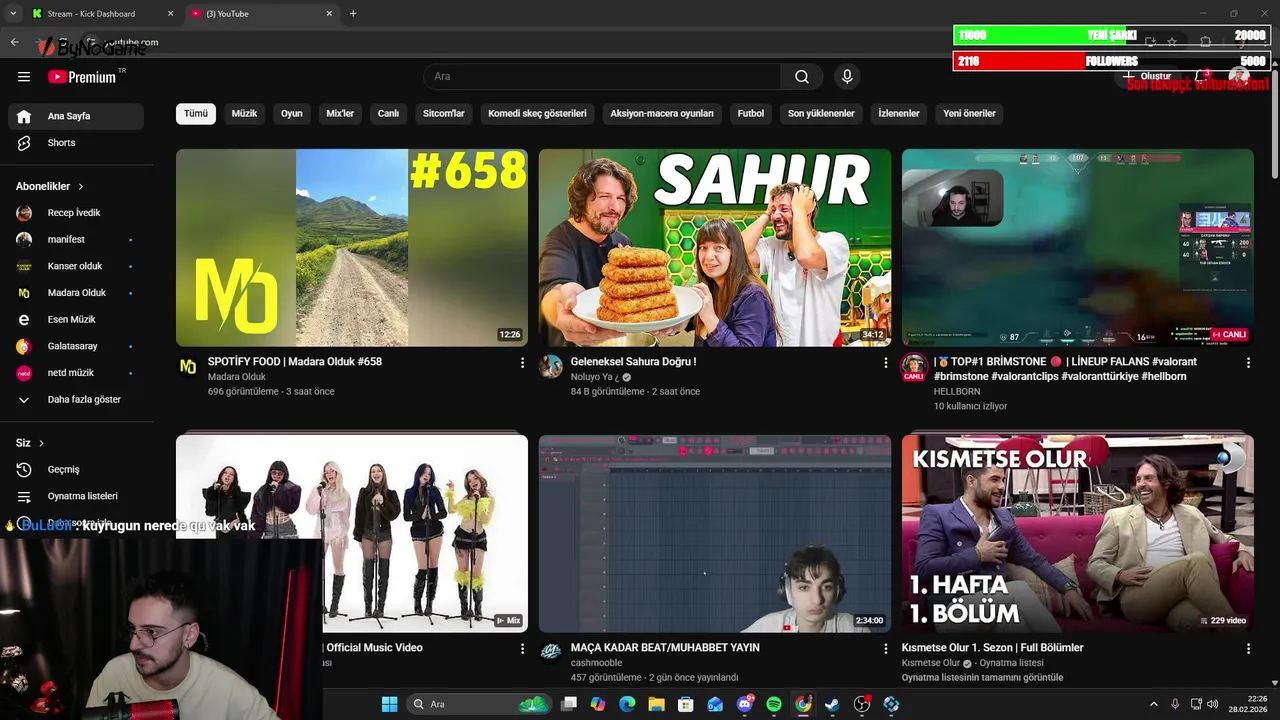The image size is (1280, 720).
Task: Open Kısmetse Olur playlist thumbnail
Action: 1078,533
